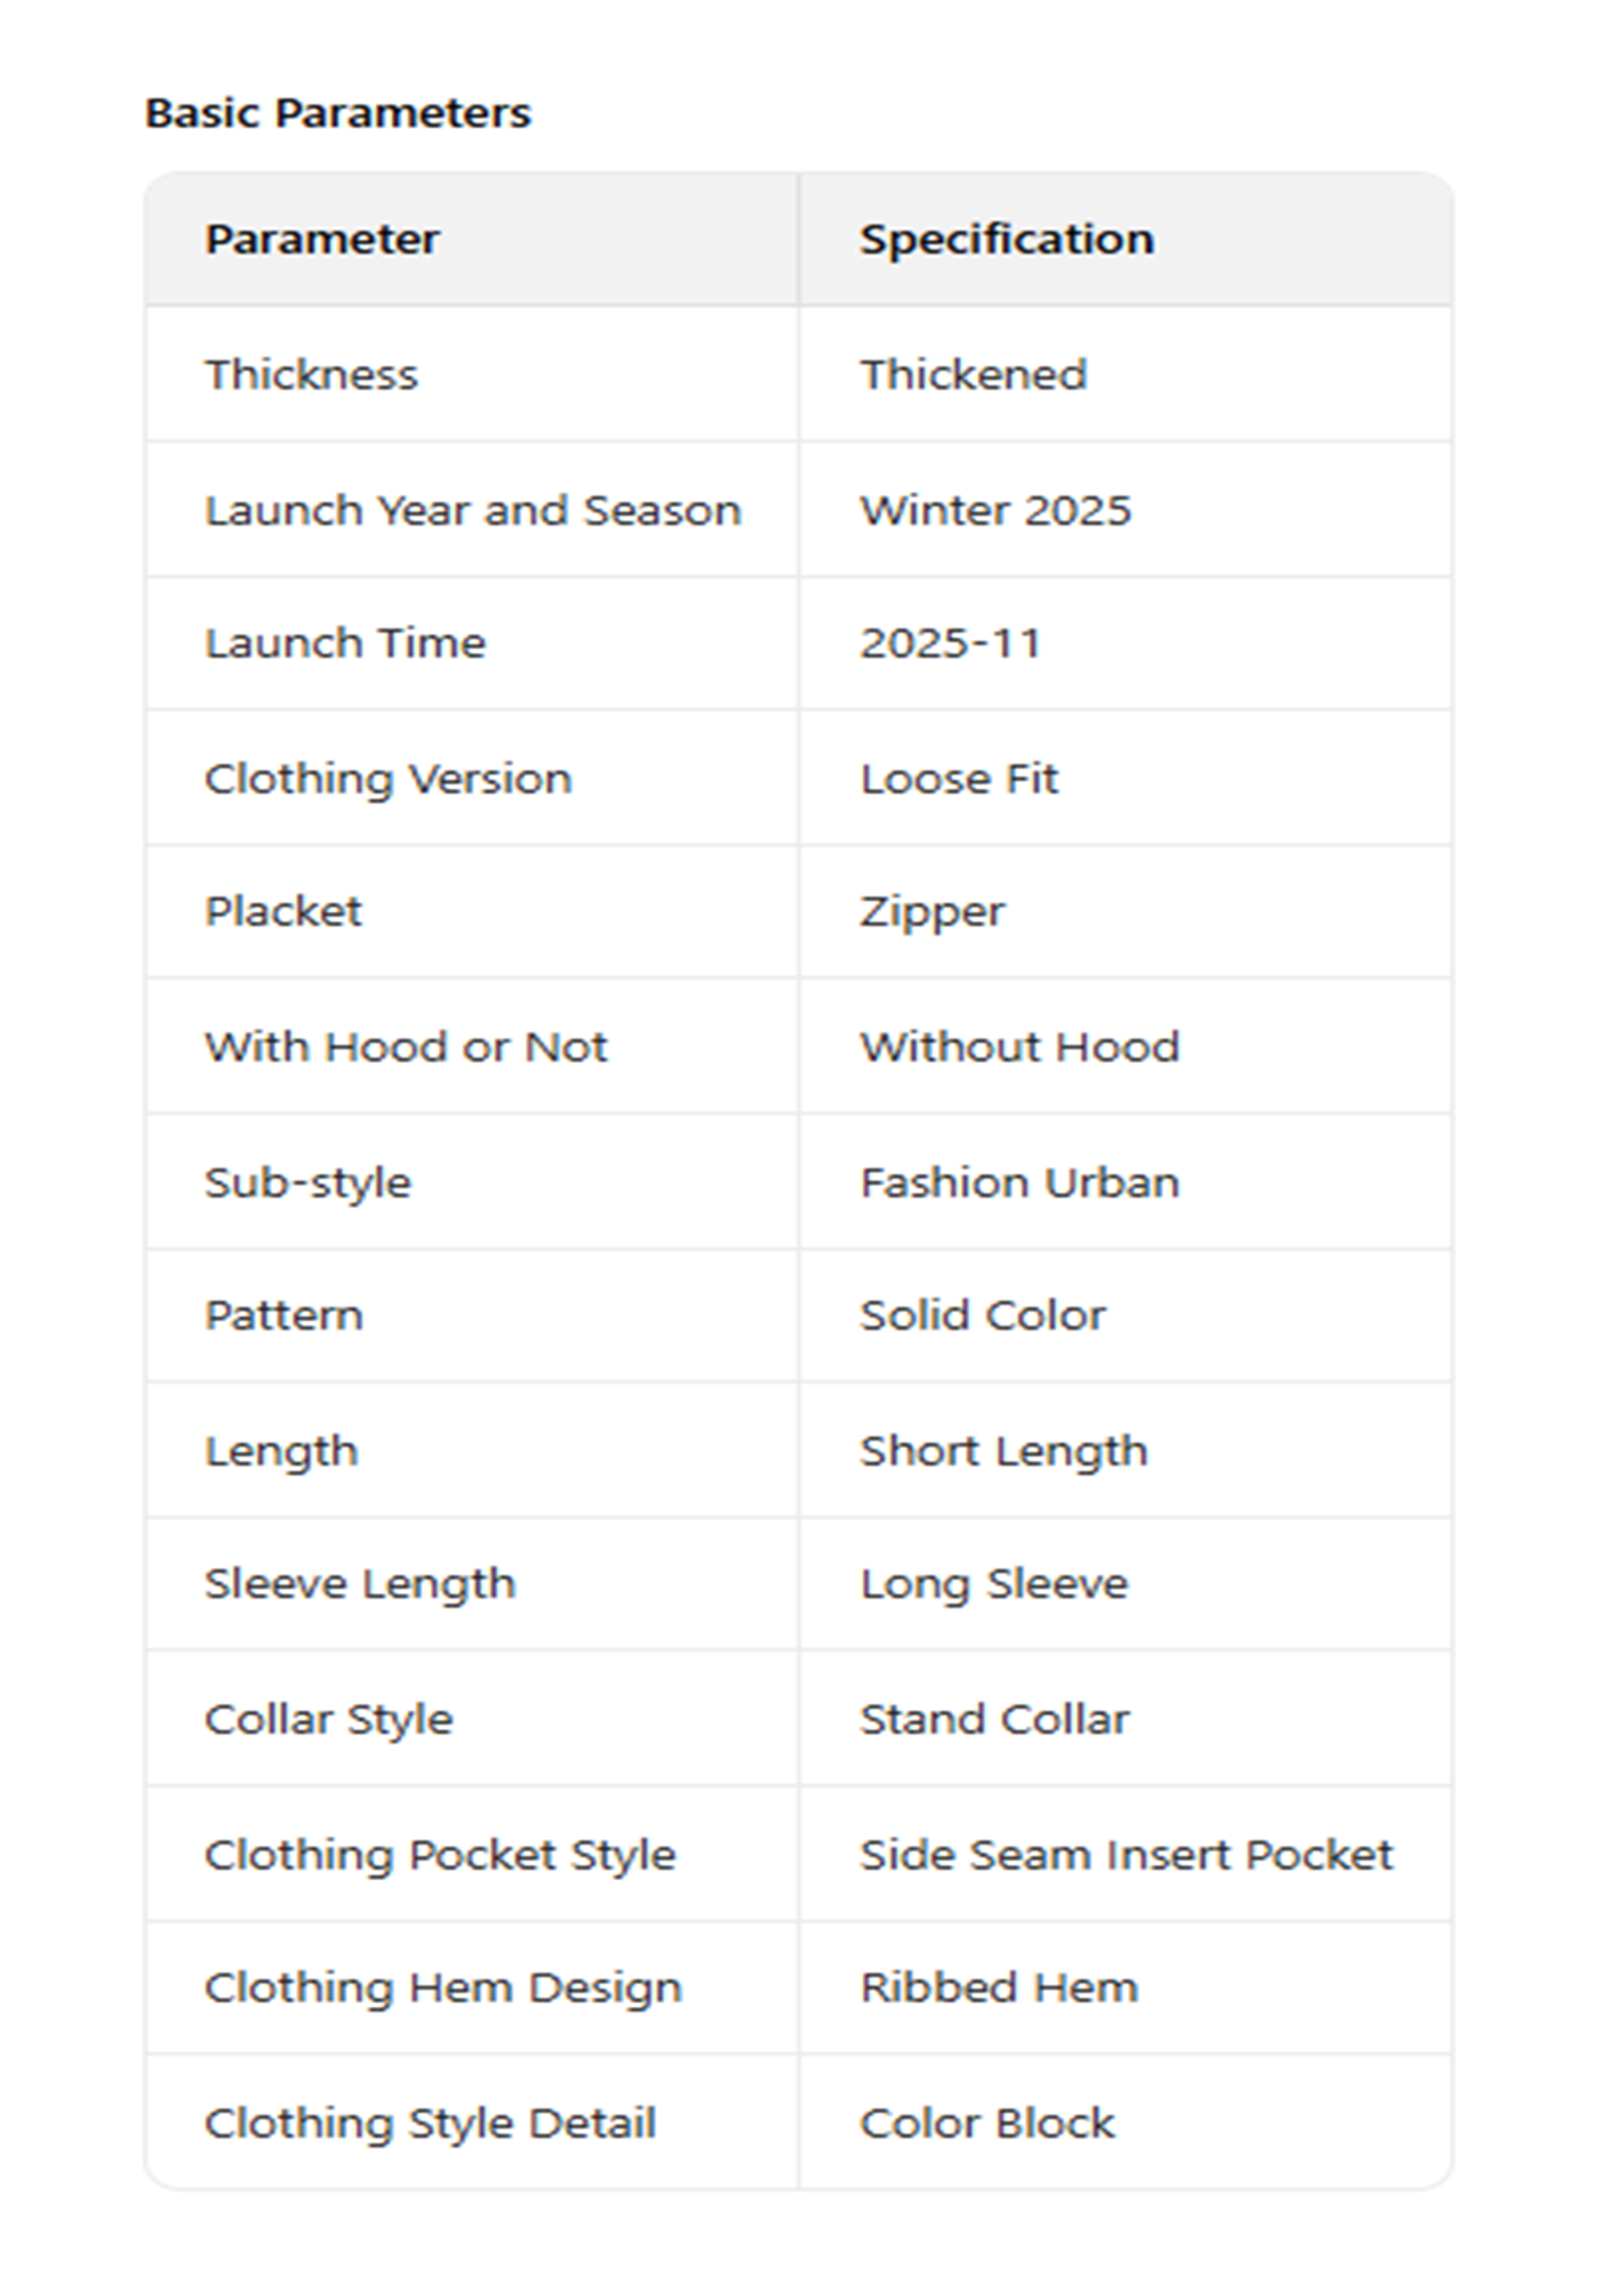Click the Loose Fit specification

point(958,779)
